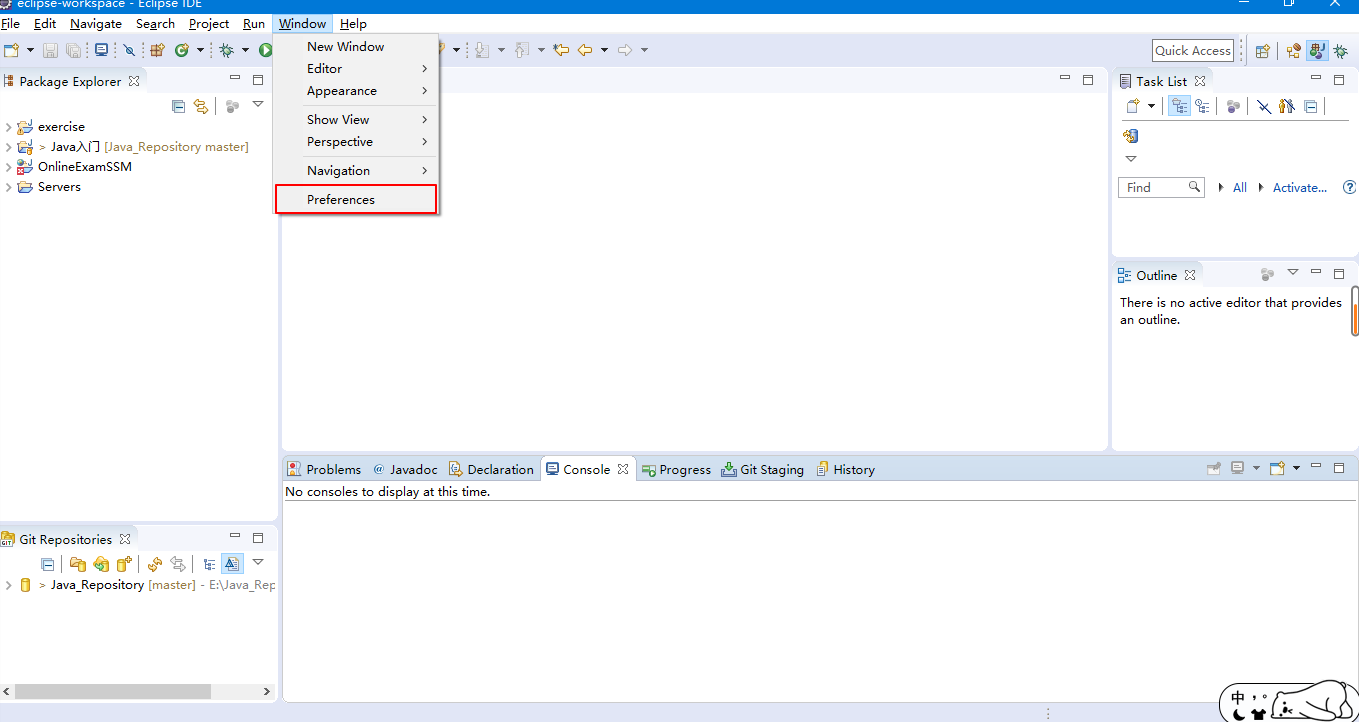The width and height of the screenshot is (1359, 722).
Task: Click the New wizard toolbar icon
Action: click(12, 50)
